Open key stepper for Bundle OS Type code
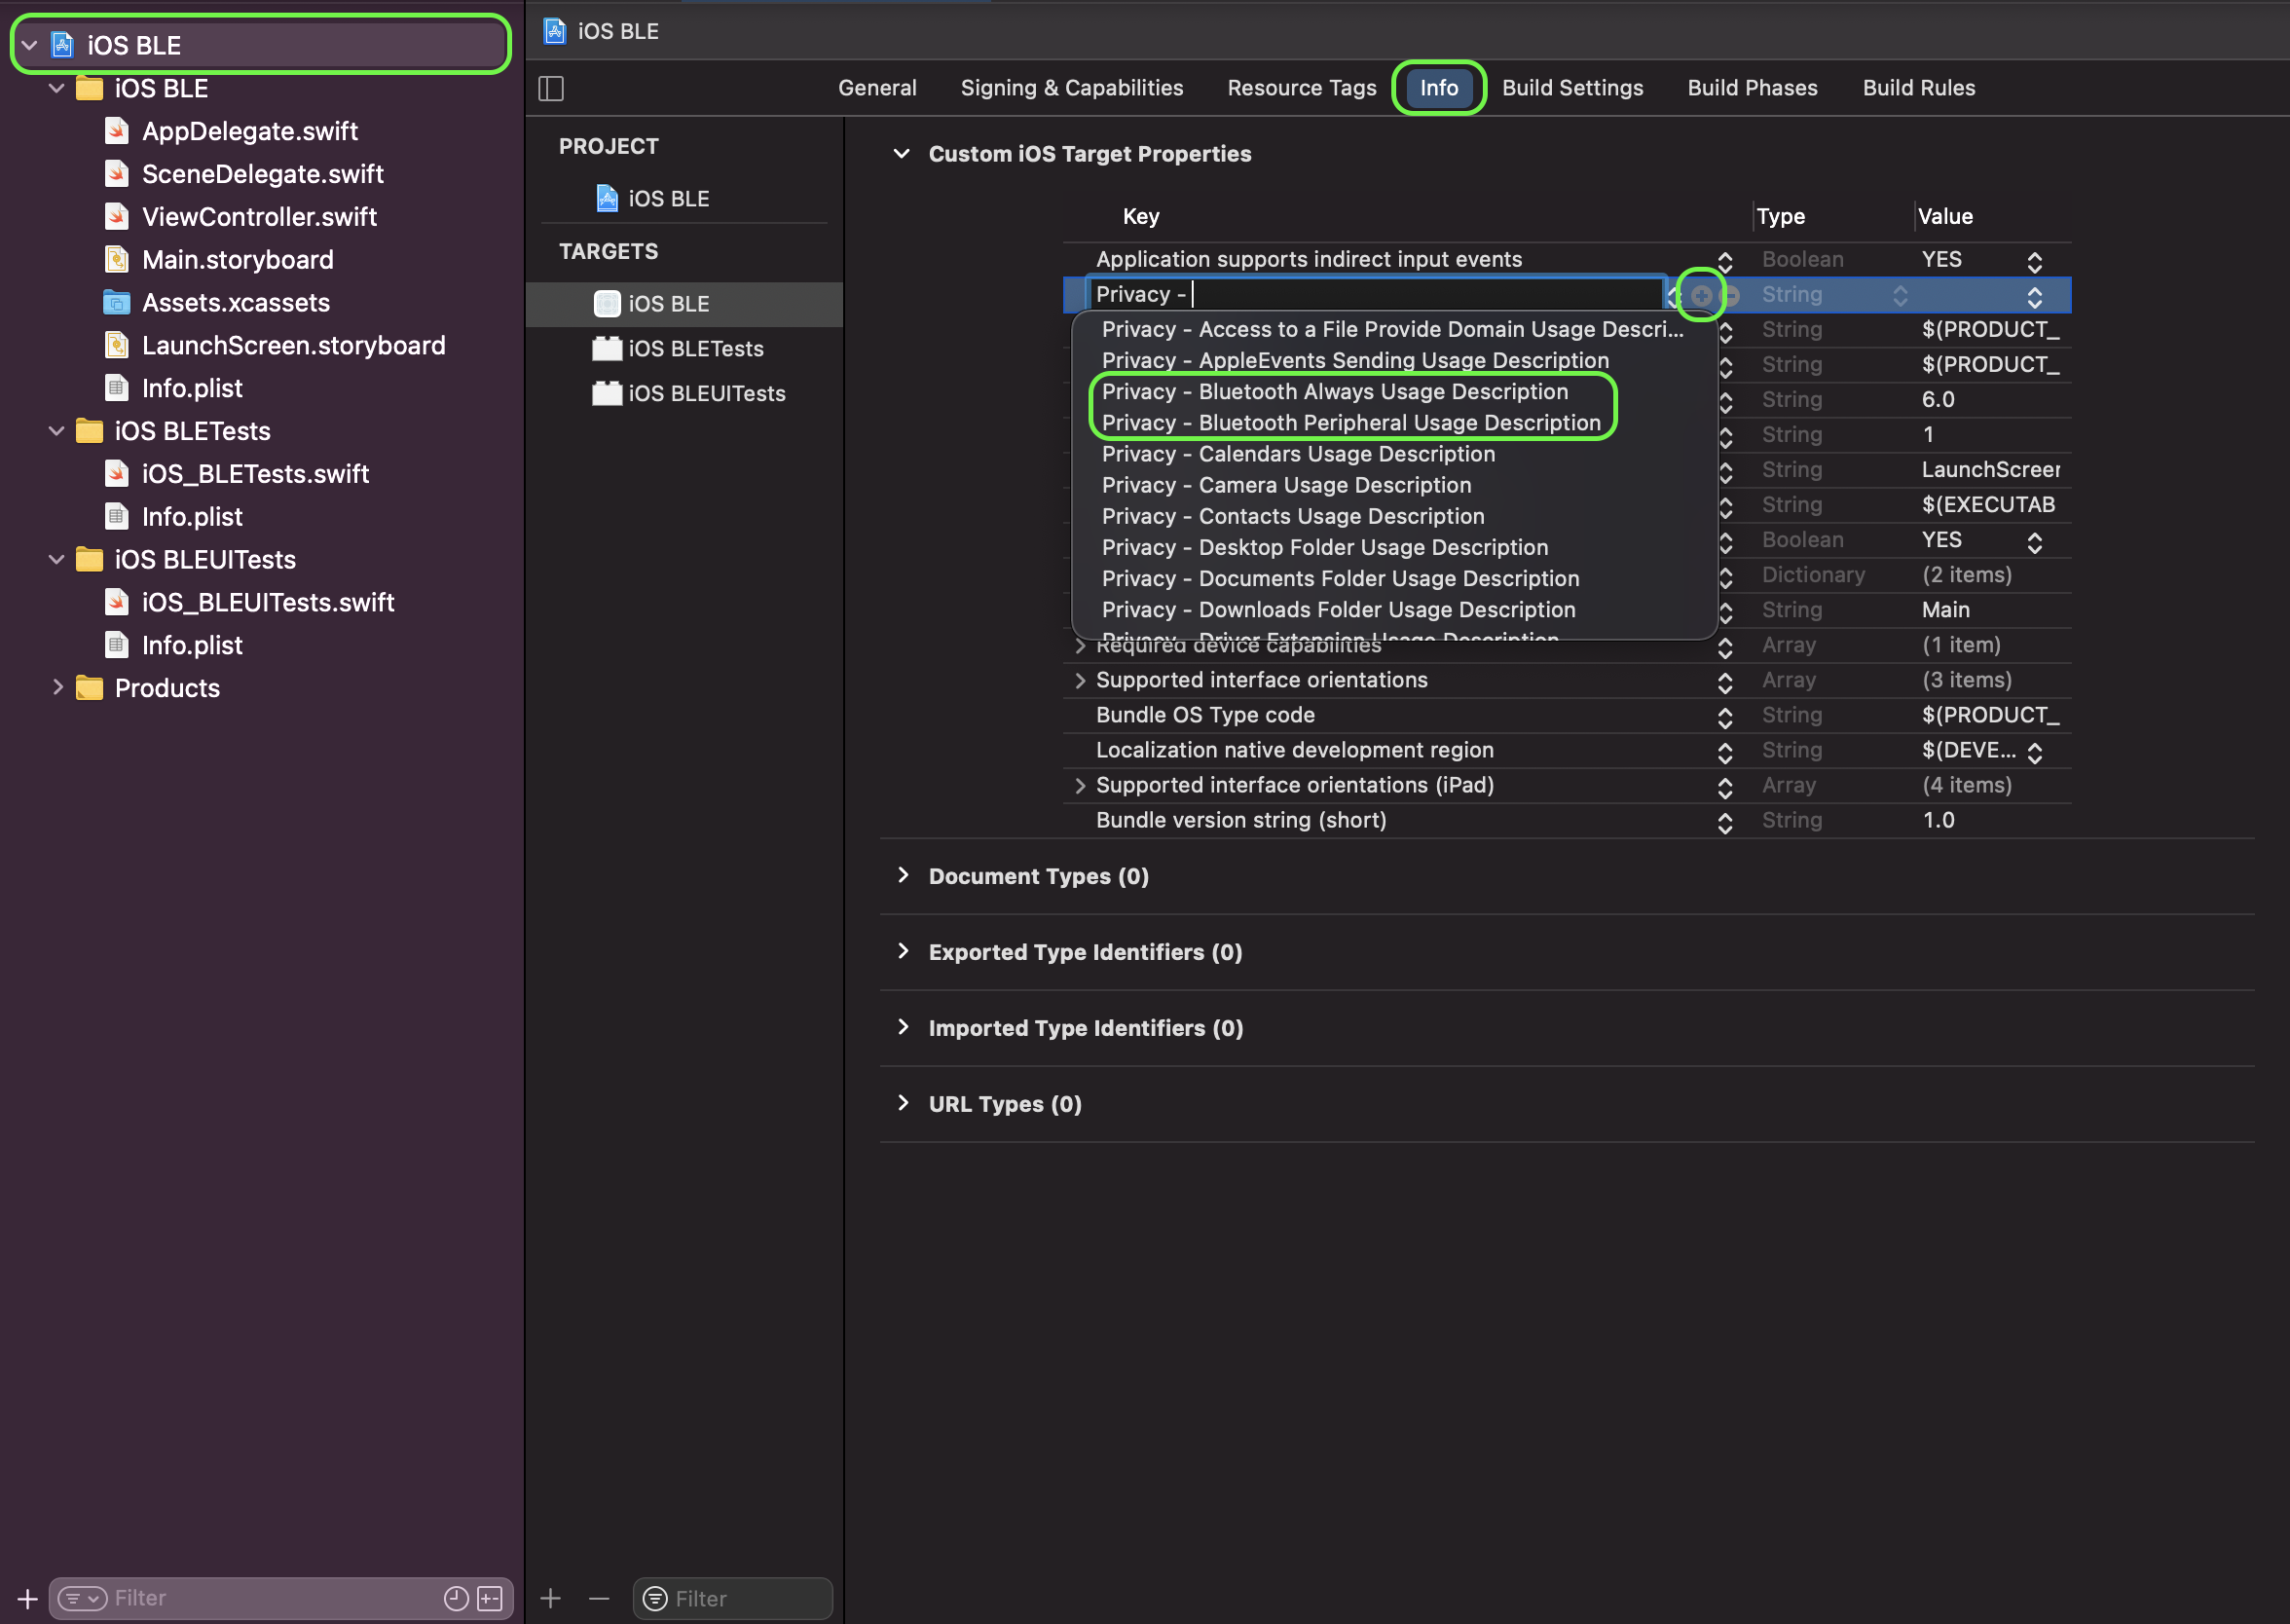 (1725, 717)
